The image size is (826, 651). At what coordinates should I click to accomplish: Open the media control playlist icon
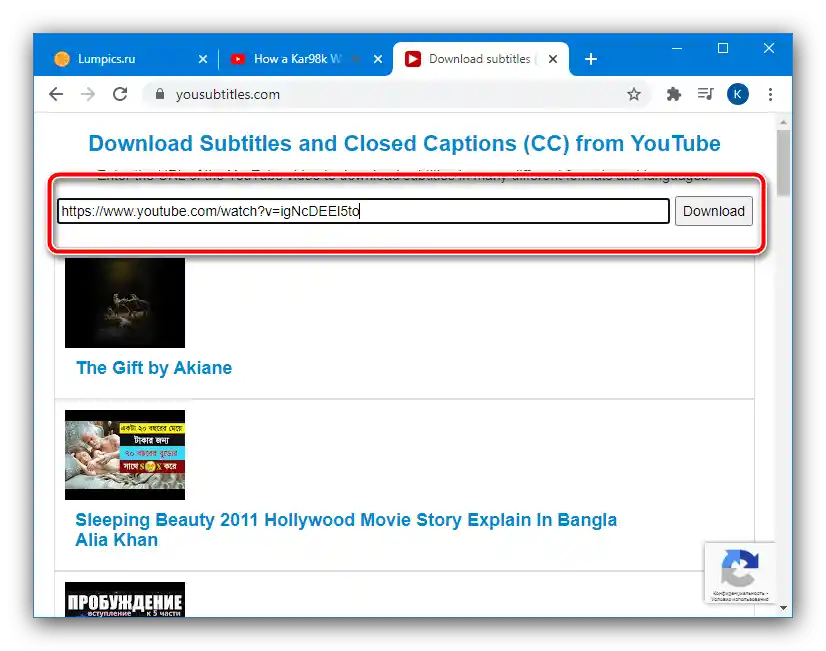(x=705, y=94)
